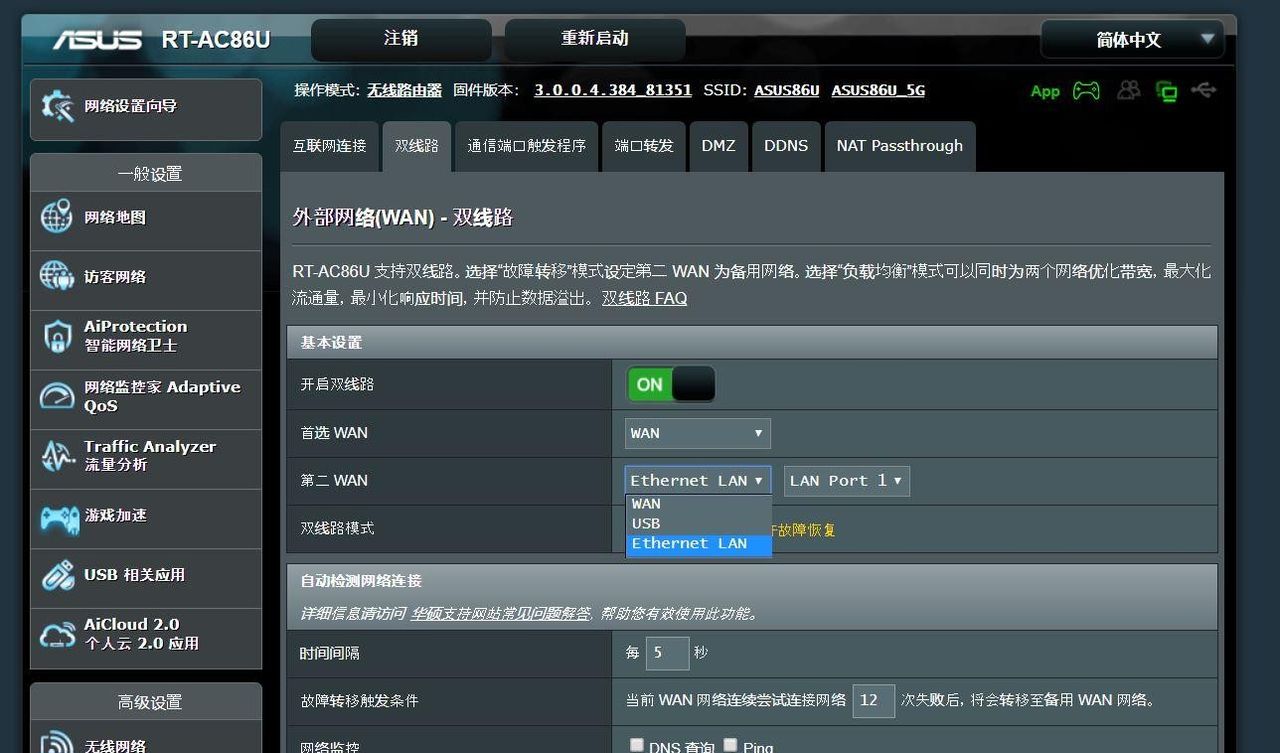Image resolution: width=1280 pixels, height=753 pixels.
Task: Open the 双线路 FAQ link
Action: click(x=646, y=298)
